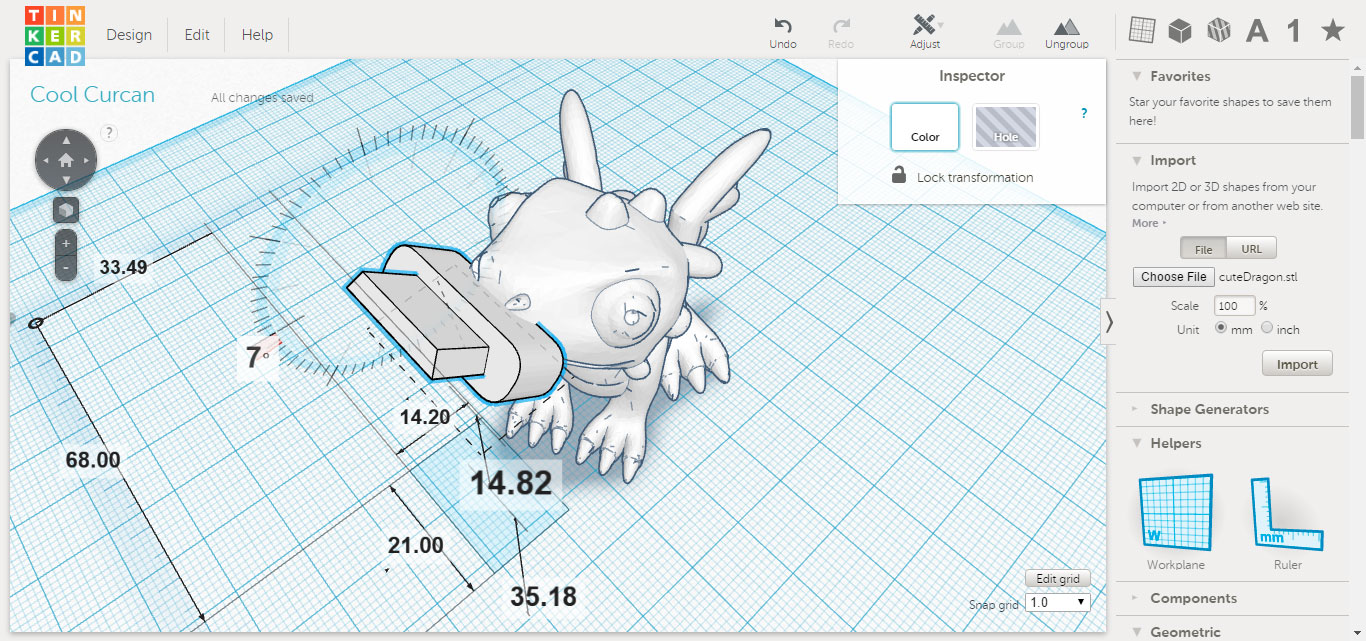Click the Group shapes button
Image resolution: width=1366 pixels, height=641 pixels.
pyautogui.click(x=1009, y=33)
